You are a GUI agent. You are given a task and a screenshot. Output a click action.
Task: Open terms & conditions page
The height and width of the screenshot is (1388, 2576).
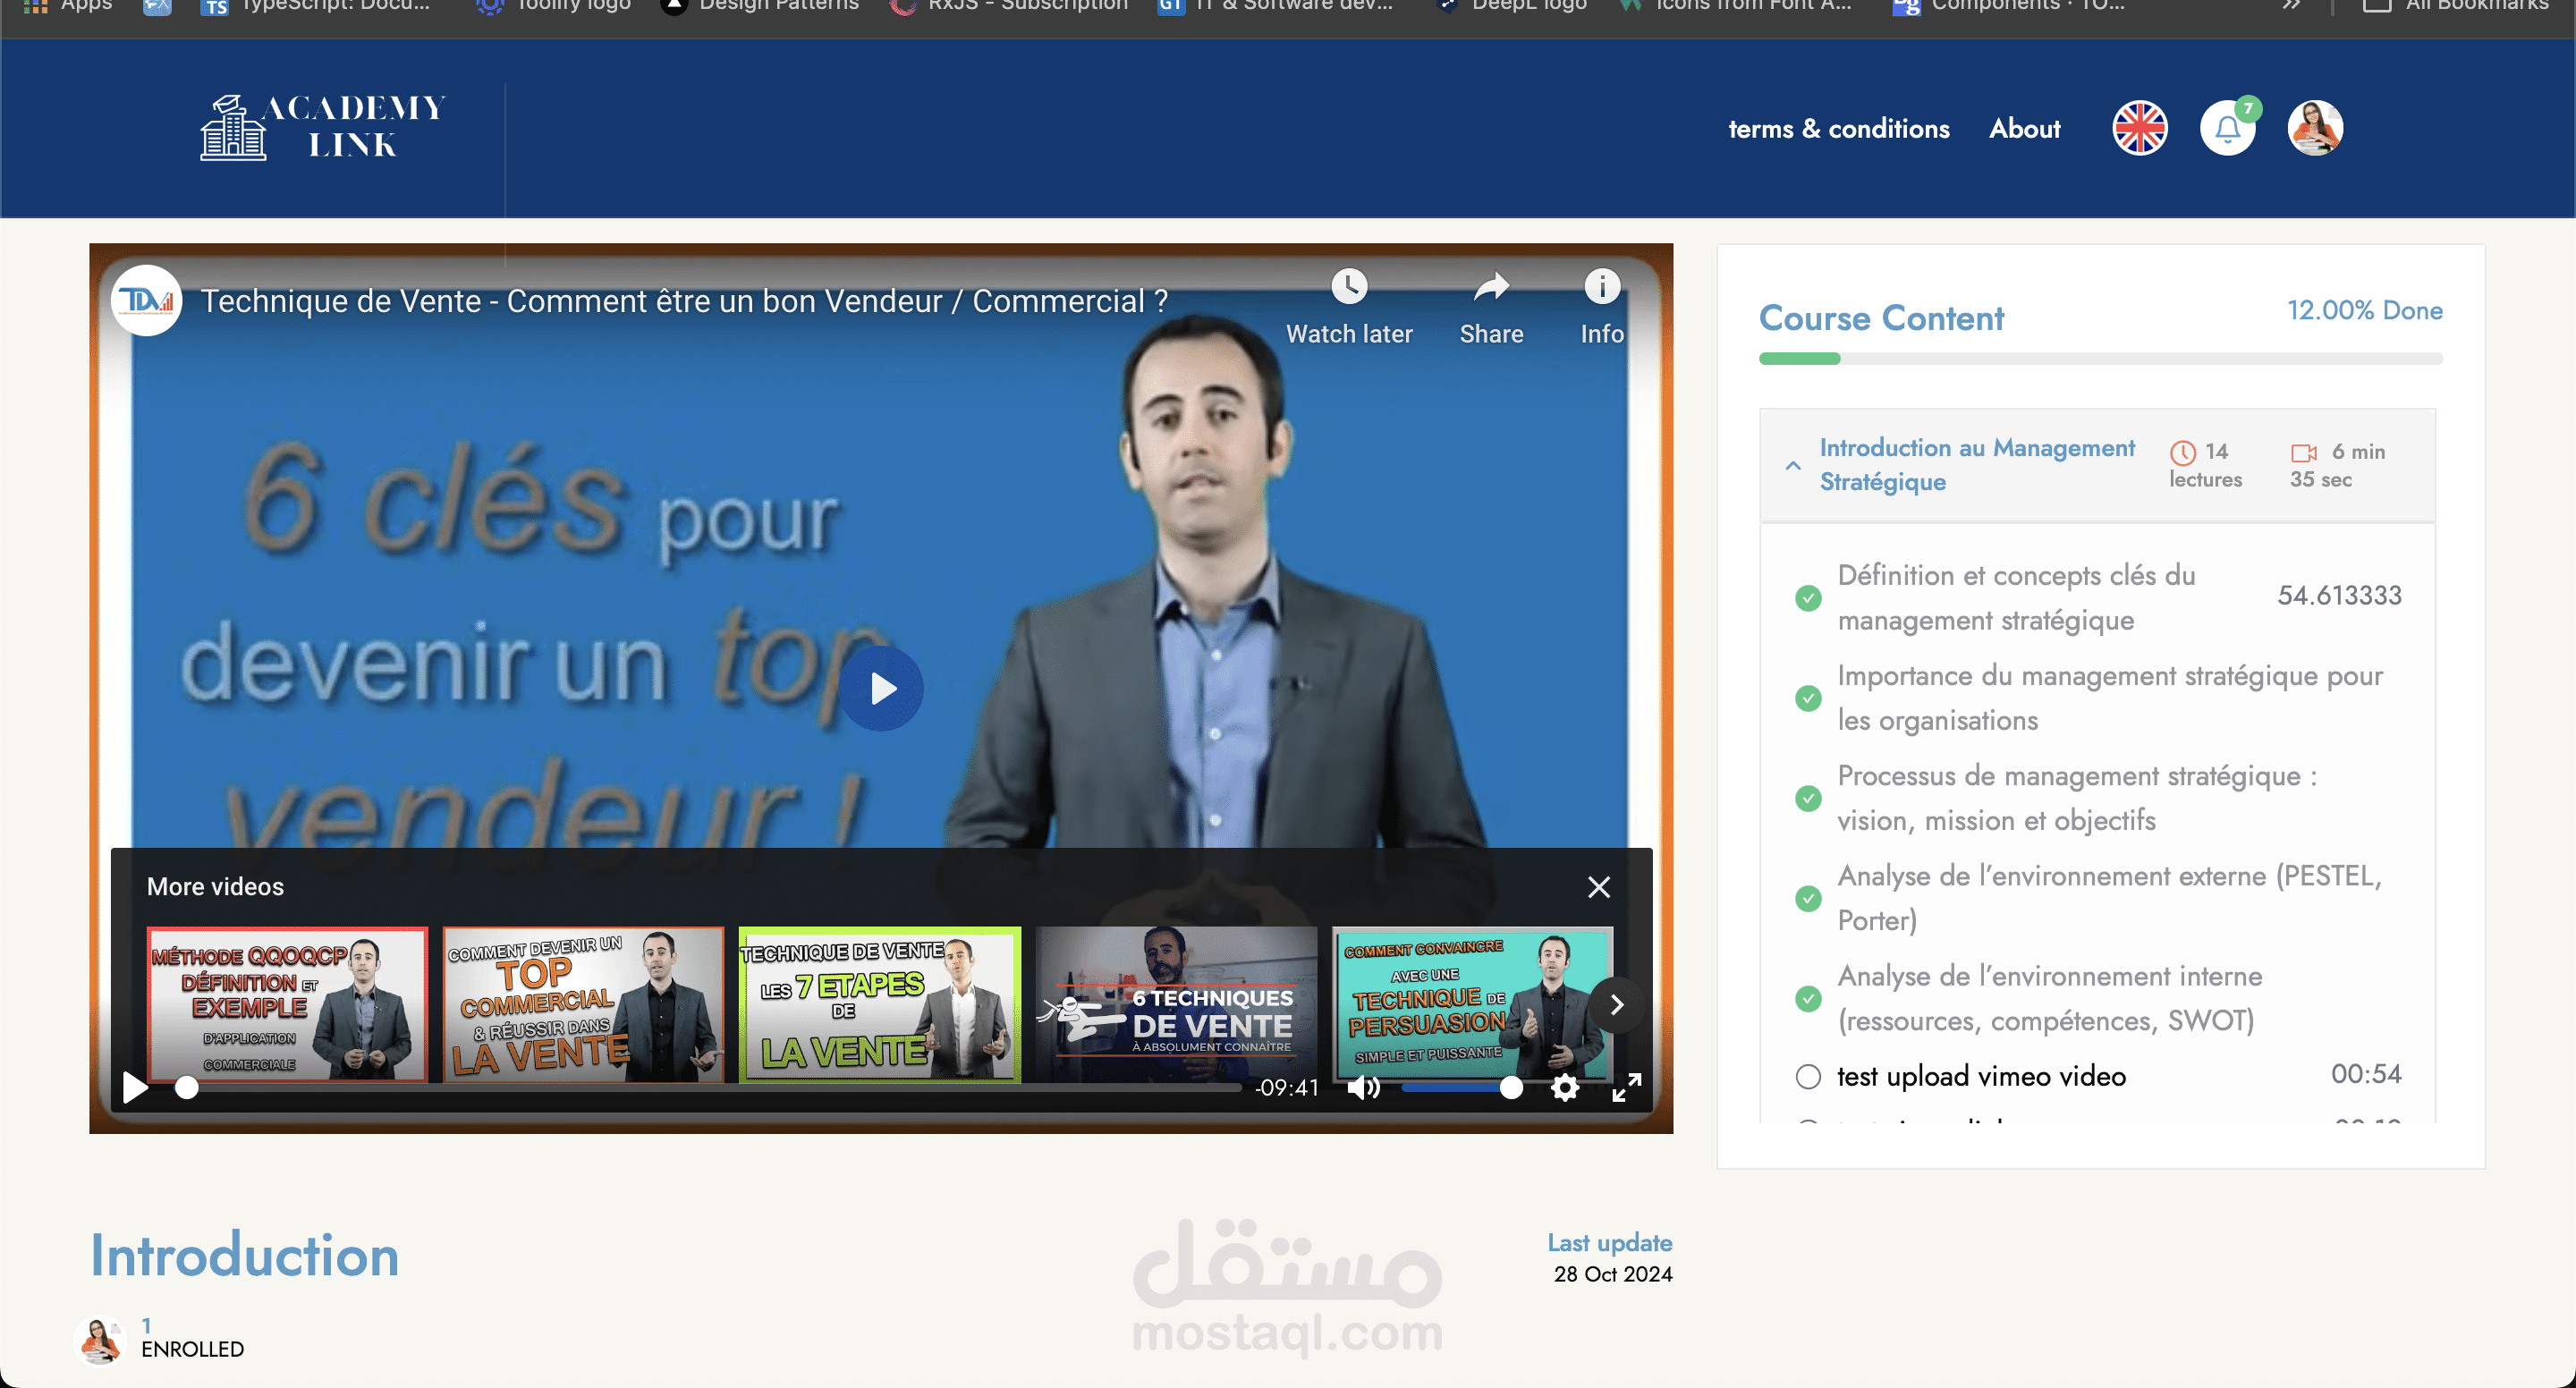click(x=1839, y=129)
